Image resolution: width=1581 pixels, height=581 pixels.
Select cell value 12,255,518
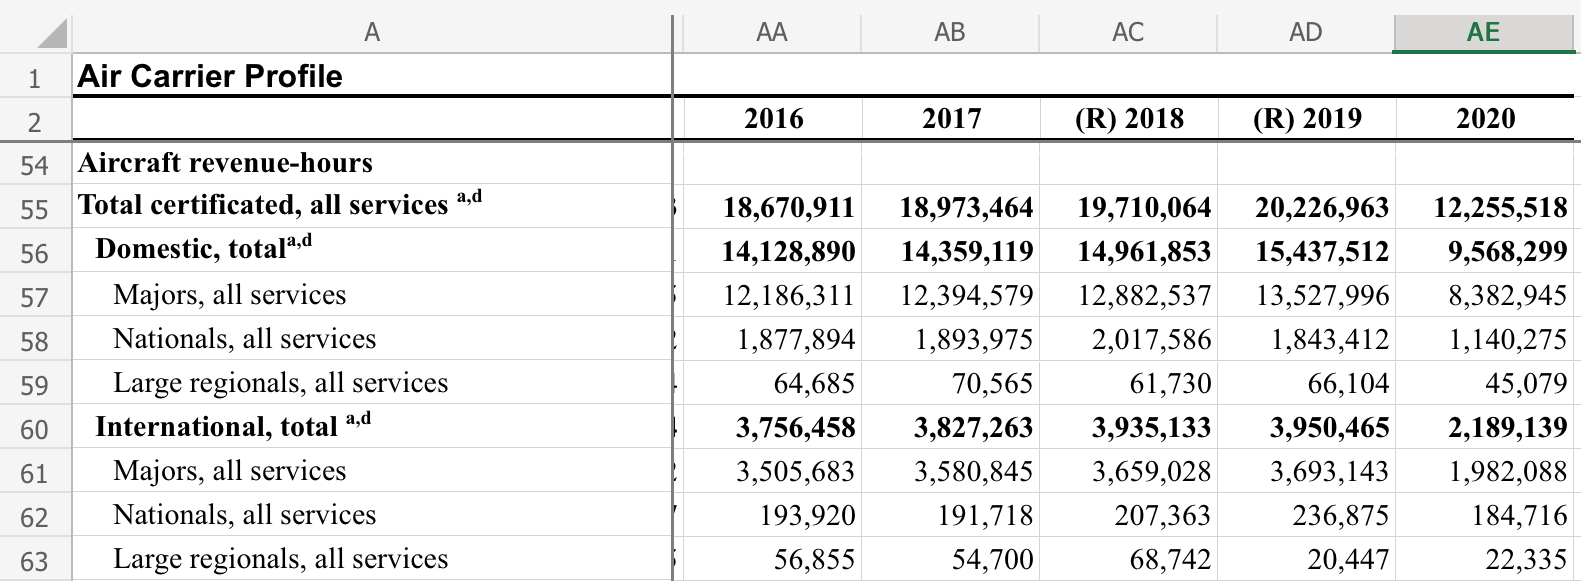tap(1484, 208)
